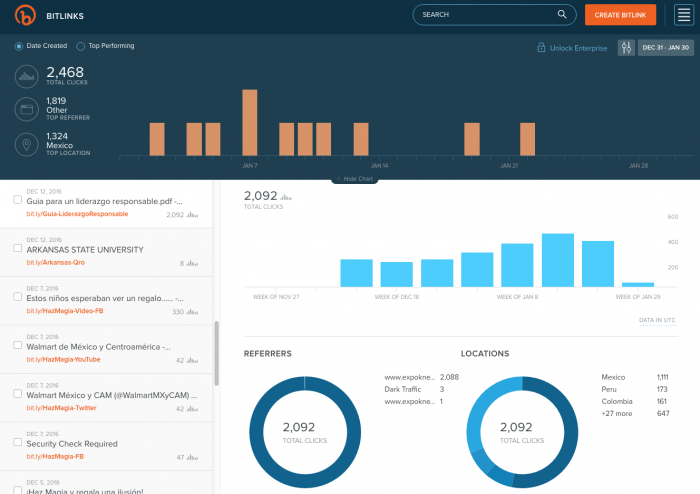This screenshot has height=494, width=700.
Task: Open the filter sliders icon
Action: coord(626,47)
